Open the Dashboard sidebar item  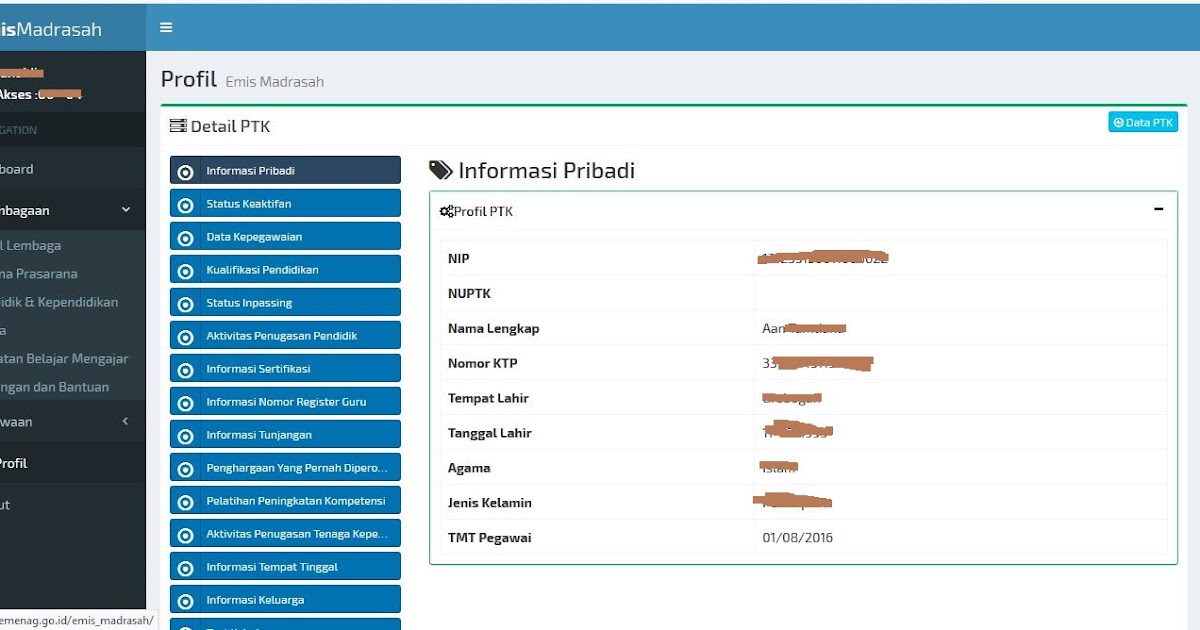[72, 169]
